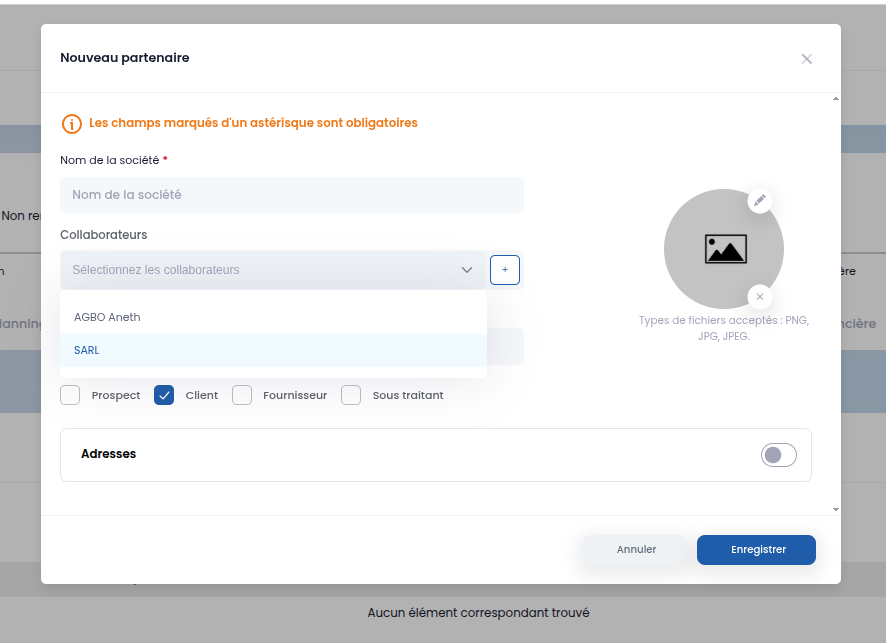
Task: Enable the Sous traitant checkbox
Action: pyautogui.click(x=351, y=395)
